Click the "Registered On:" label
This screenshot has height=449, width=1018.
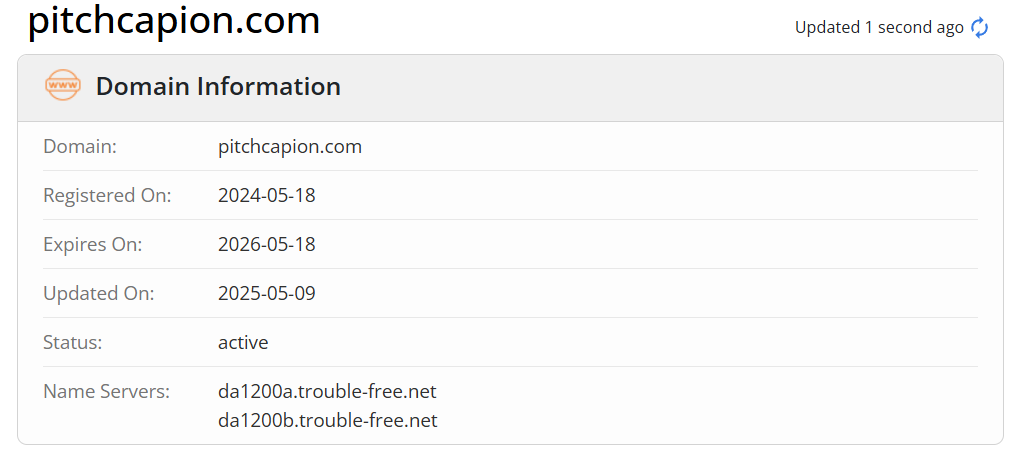pyautogui.click(x=107, y=196)
